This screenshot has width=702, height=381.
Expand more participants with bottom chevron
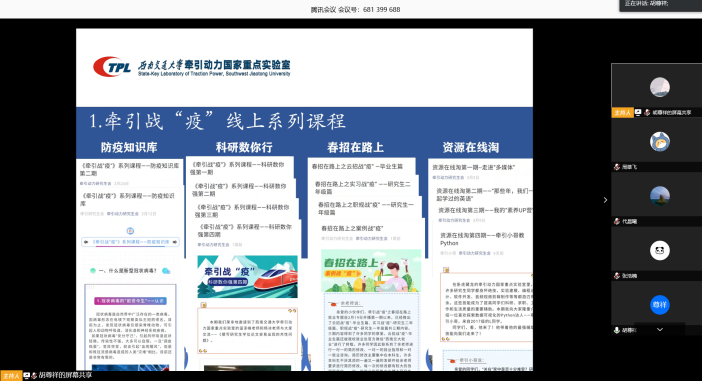659,330
